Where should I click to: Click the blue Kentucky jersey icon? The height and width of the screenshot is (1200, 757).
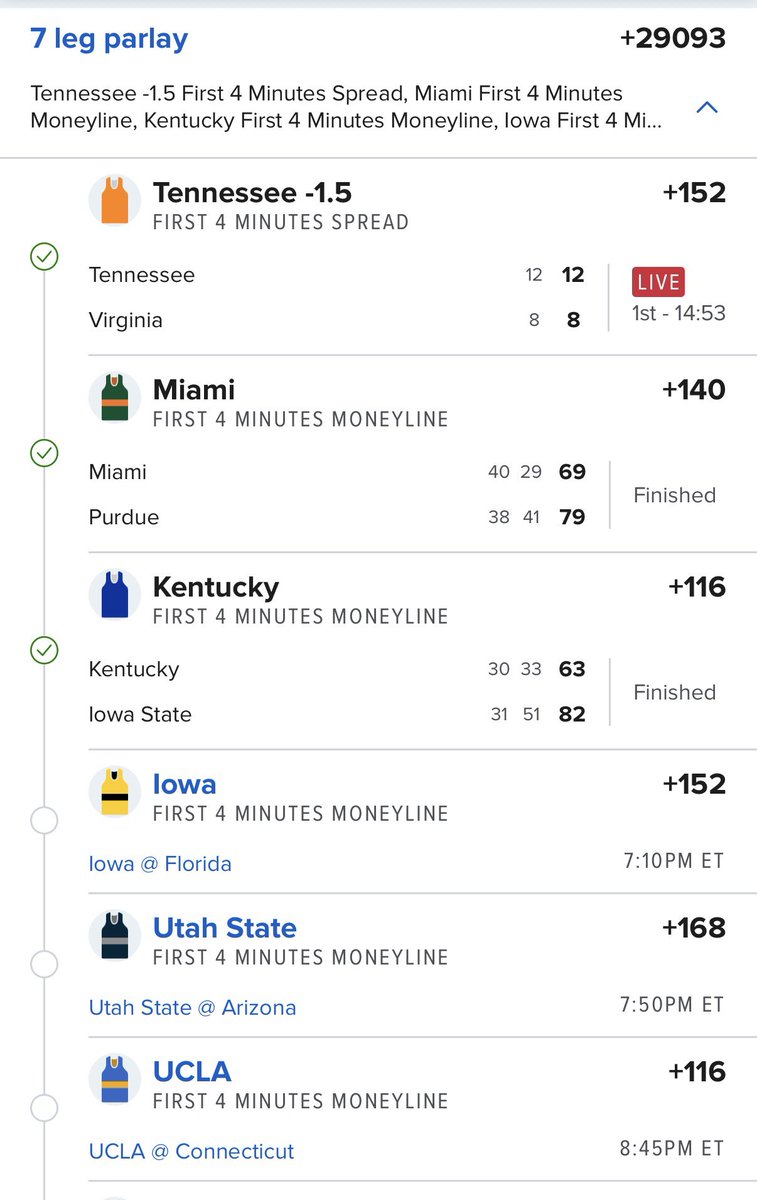point(114,595)
